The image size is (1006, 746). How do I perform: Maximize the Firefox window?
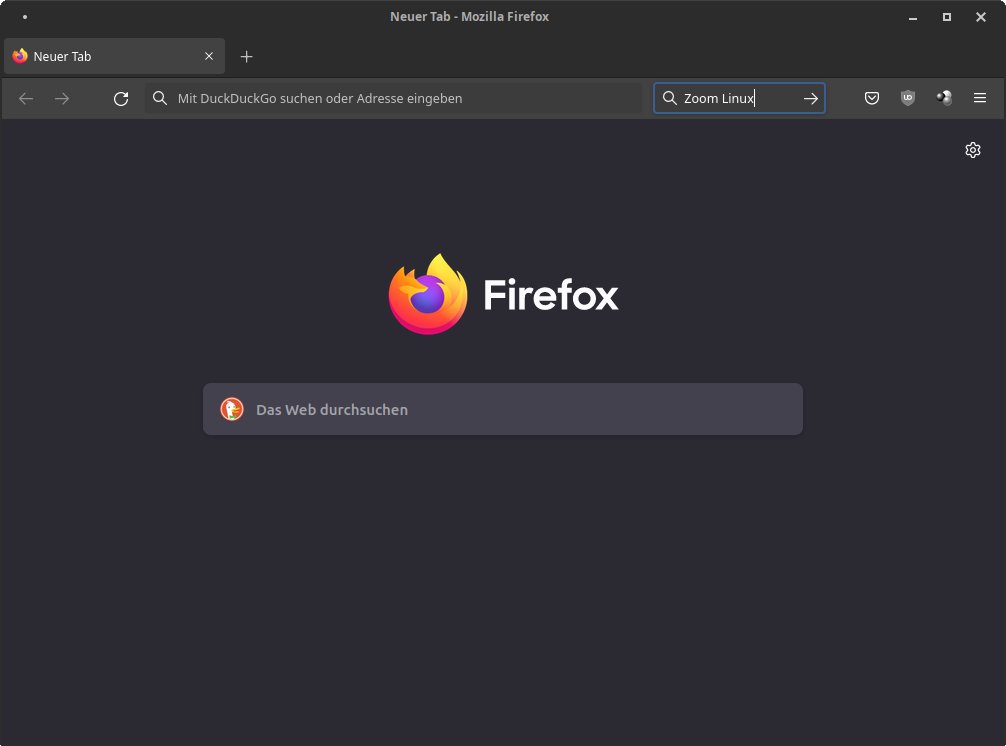coord(946,17)
